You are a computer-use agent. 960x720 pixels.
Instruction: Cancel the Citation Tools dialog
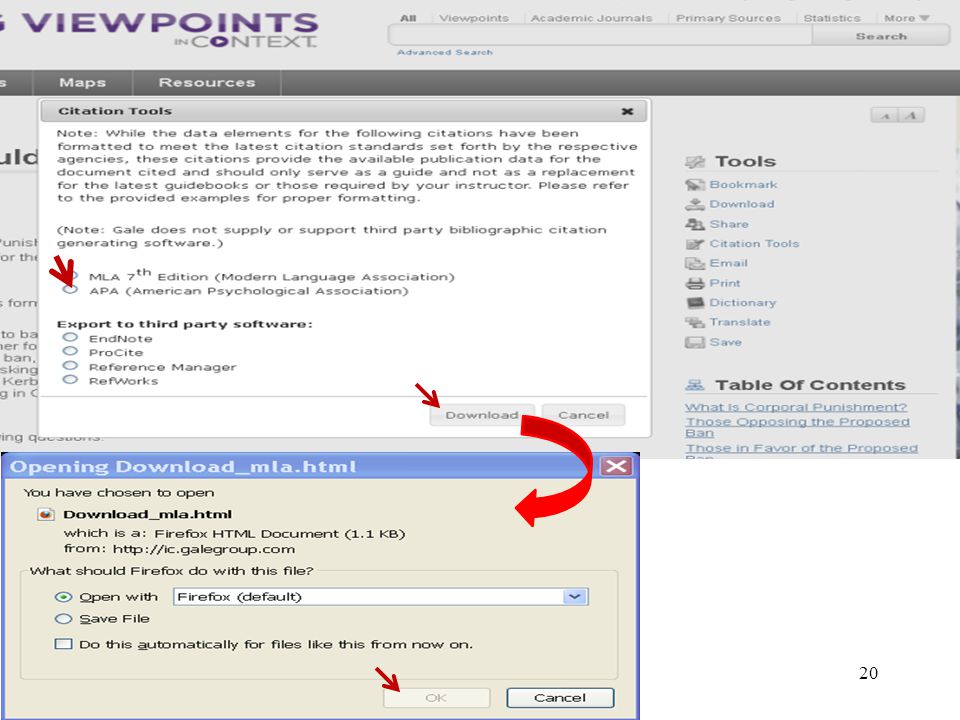583,415
